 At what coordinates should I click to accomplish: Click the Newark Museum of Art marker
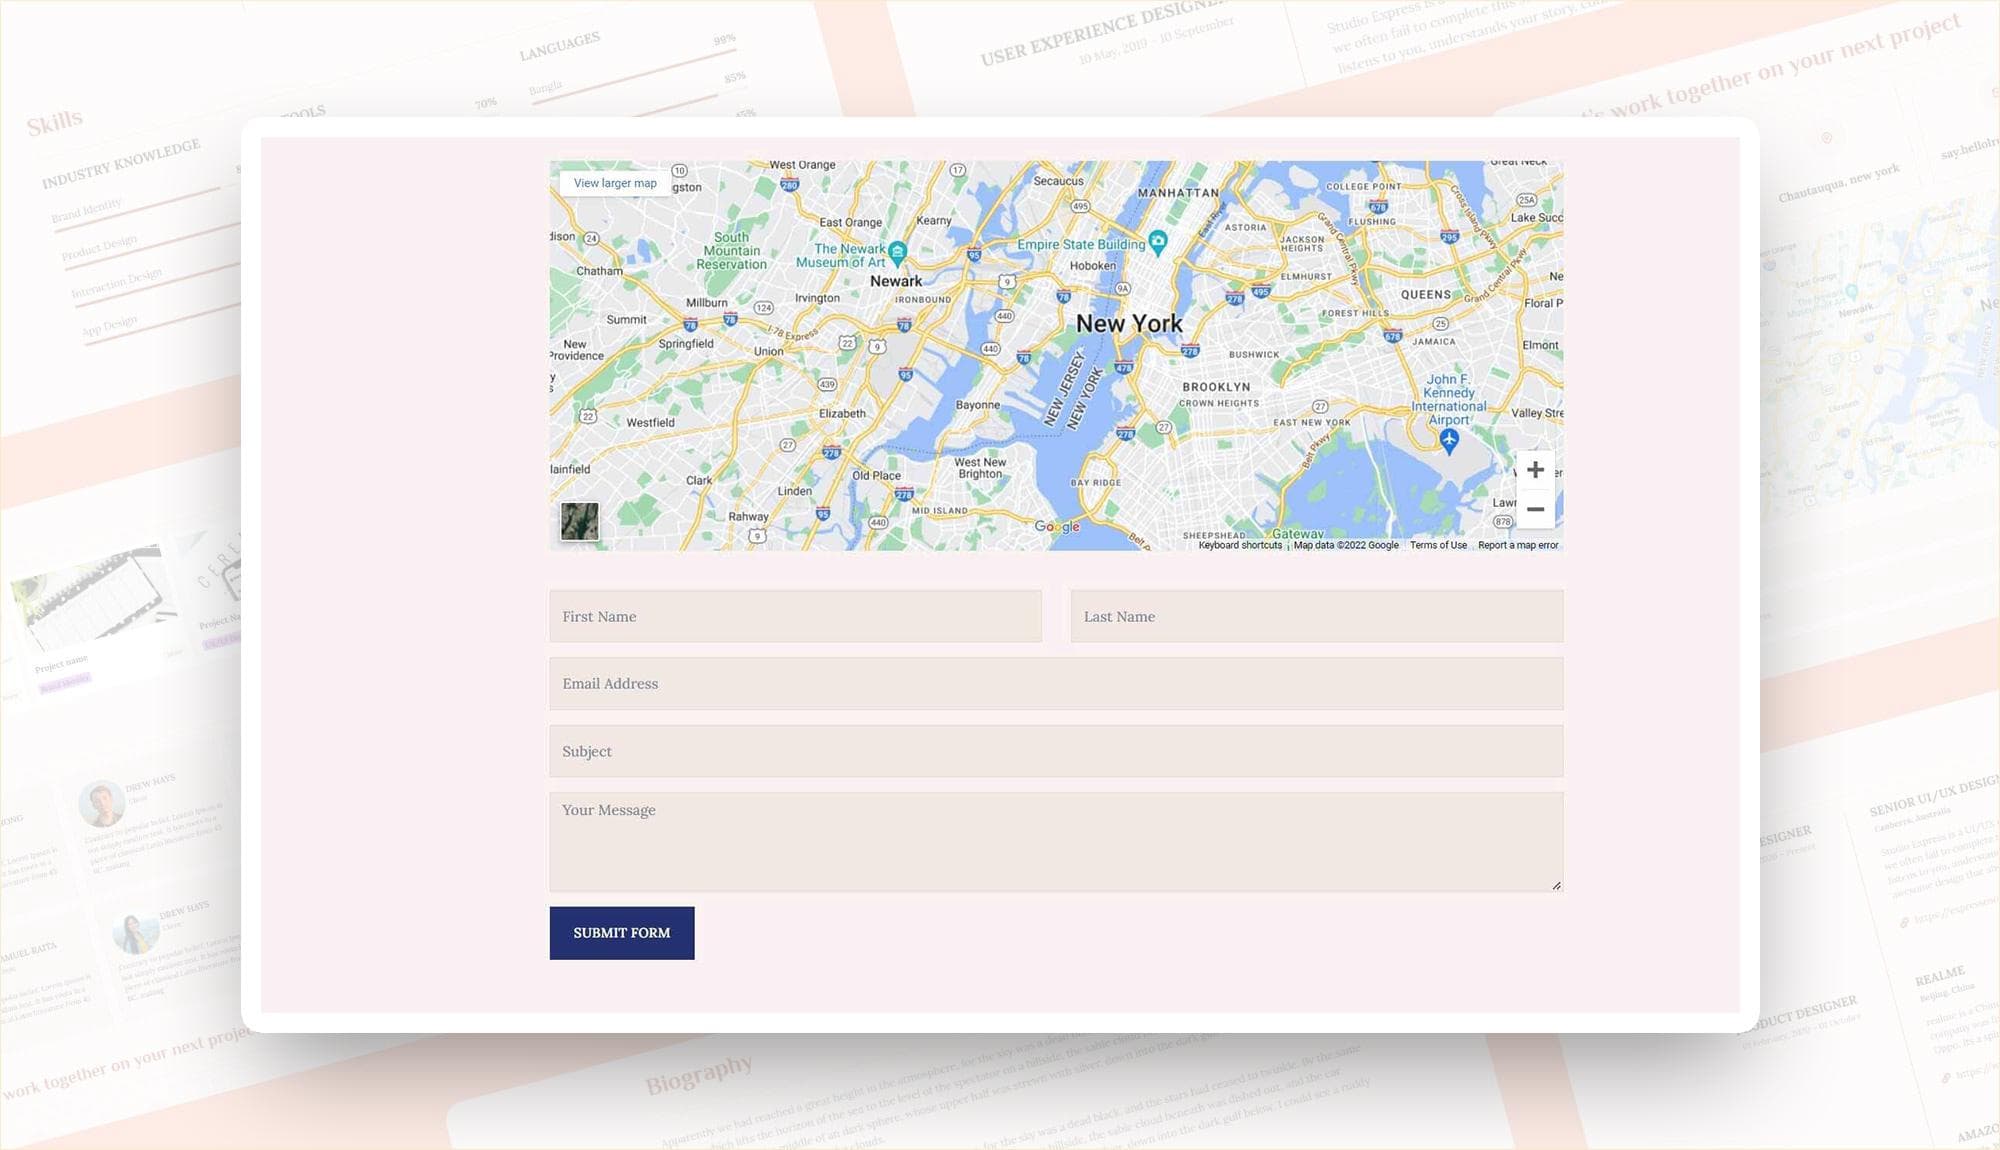[898, 250]
